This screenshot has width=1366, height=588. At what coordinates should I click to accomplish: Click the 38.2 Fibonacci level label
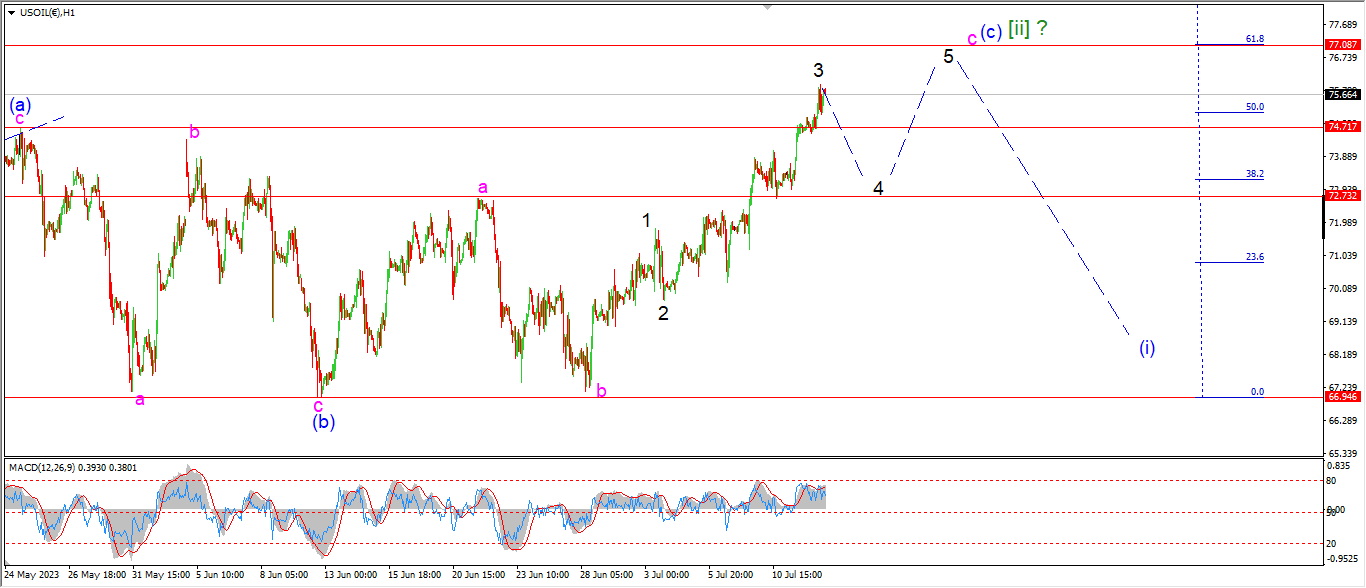pos(1254,173)
